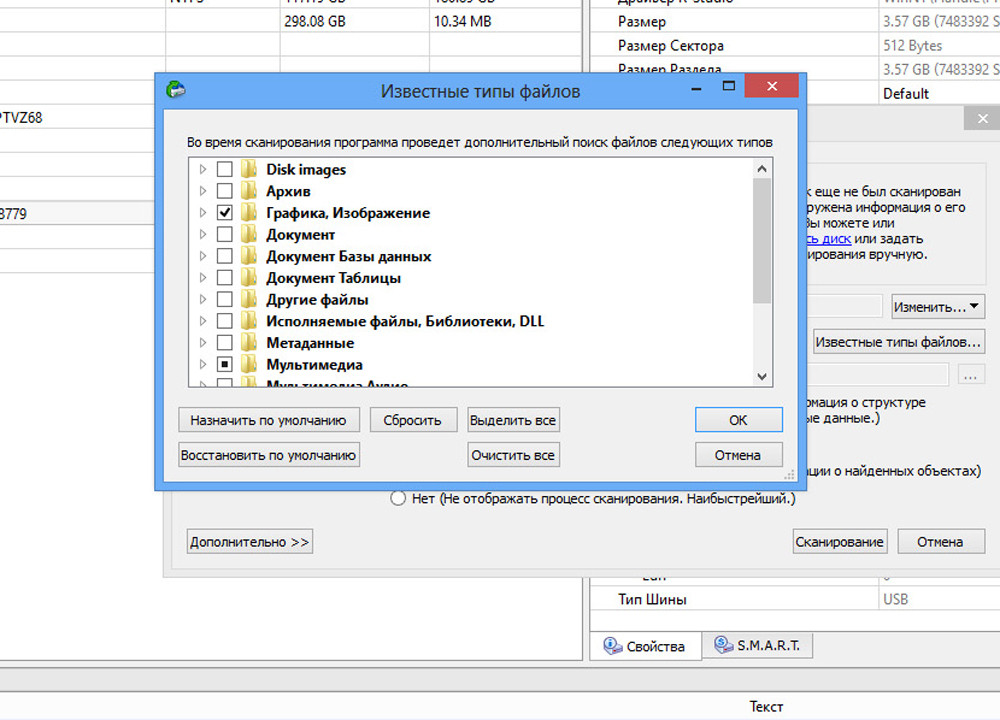
Task: Uncheck the Графика, Изображение checkbox
Action: [225, 213]
